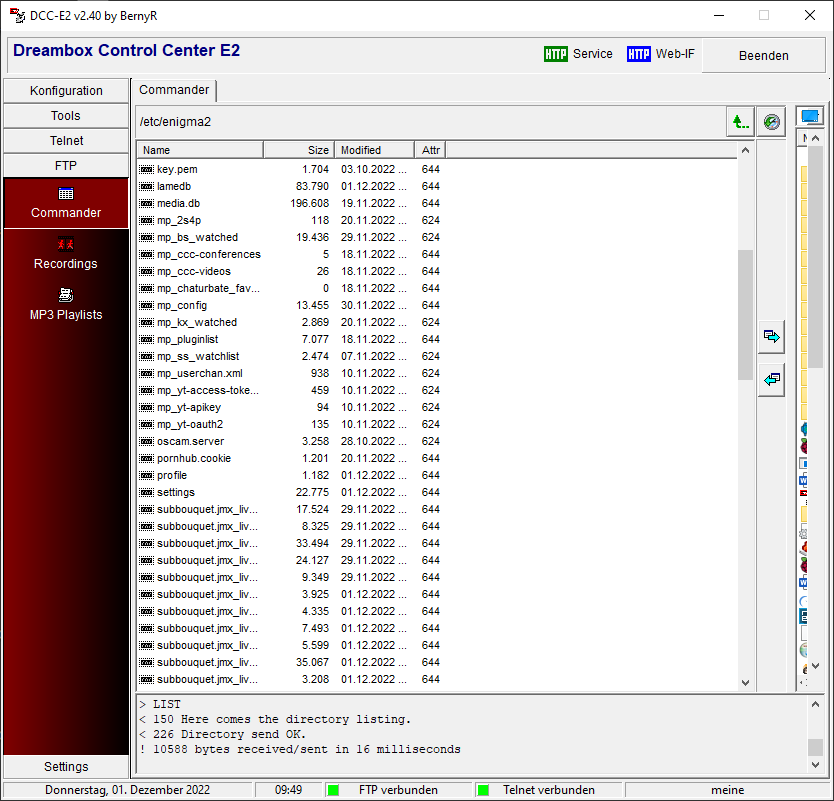Click the FTP log scrollbar up arrow
Viewport: 834px width, 801px height.
coord(815,704)
